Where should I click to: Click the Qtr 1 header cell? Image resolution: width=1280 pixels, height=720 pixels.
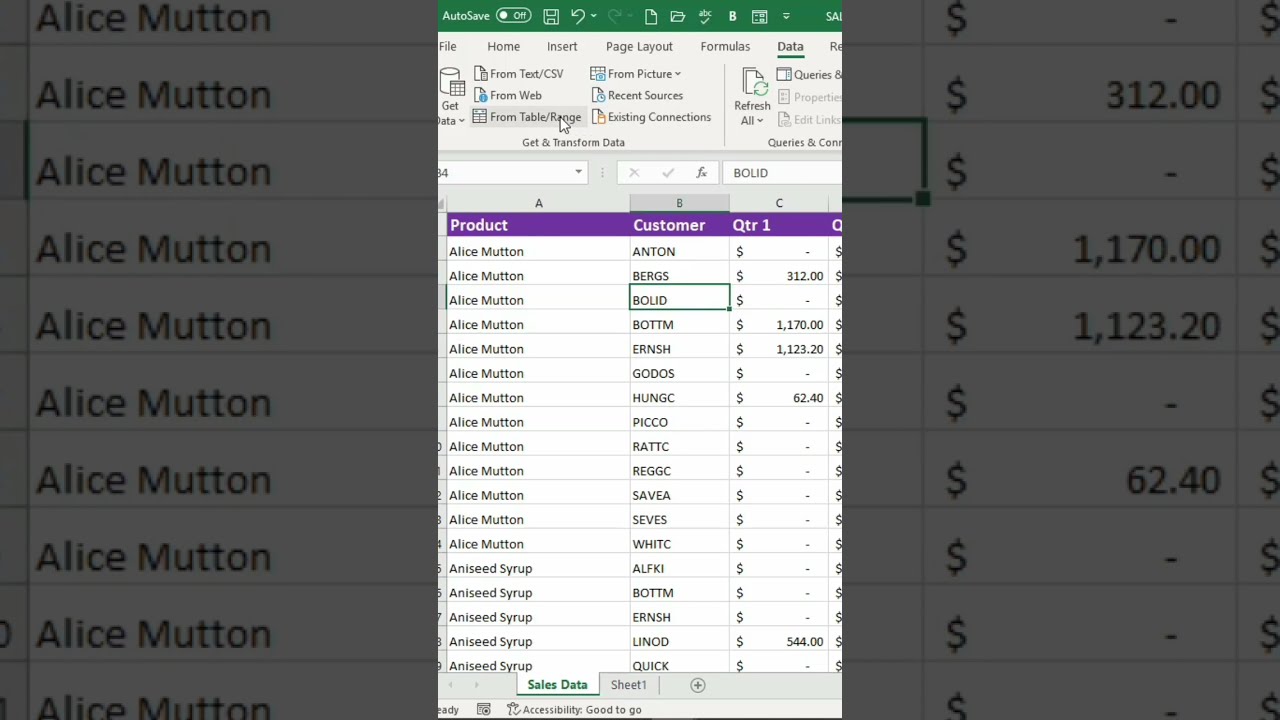779,225
